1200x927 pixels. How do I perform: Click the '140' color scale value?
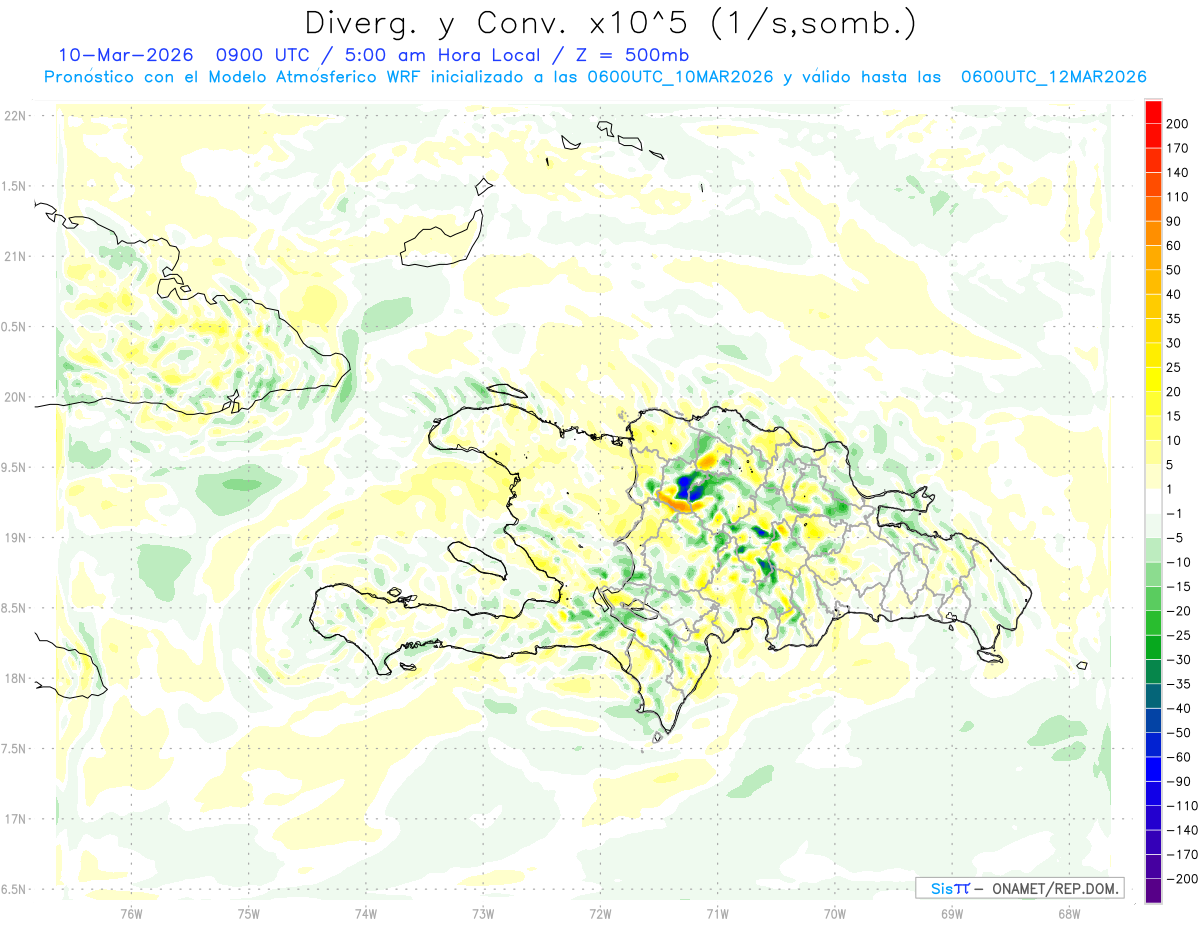click(1176, 173)
